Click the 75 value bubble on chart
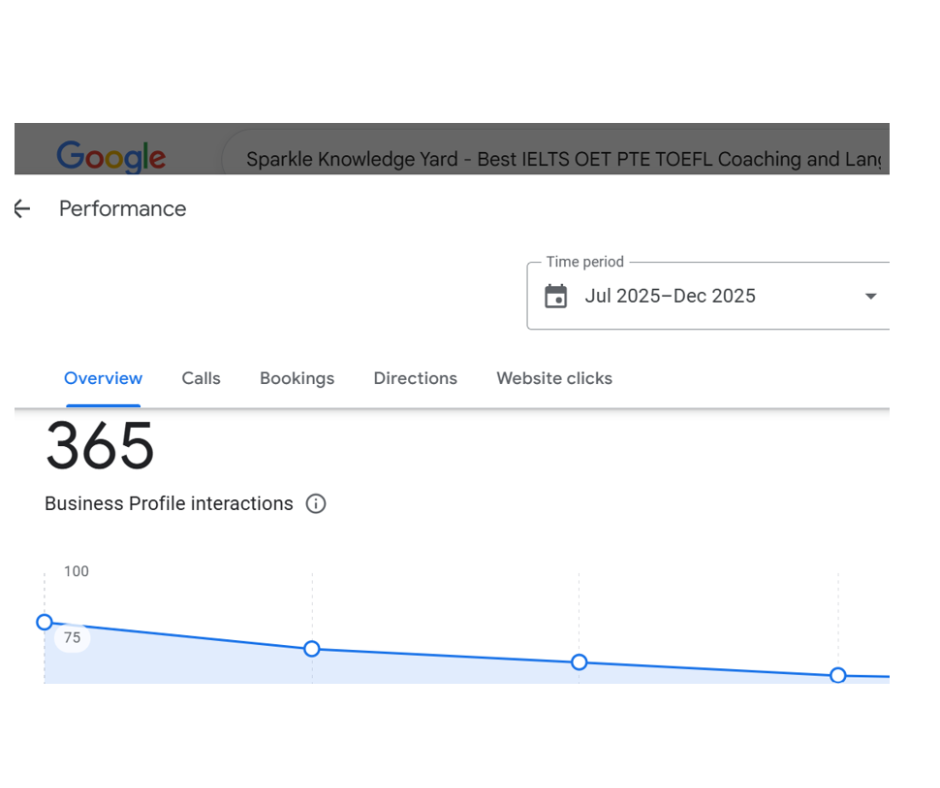 (72, 638)
